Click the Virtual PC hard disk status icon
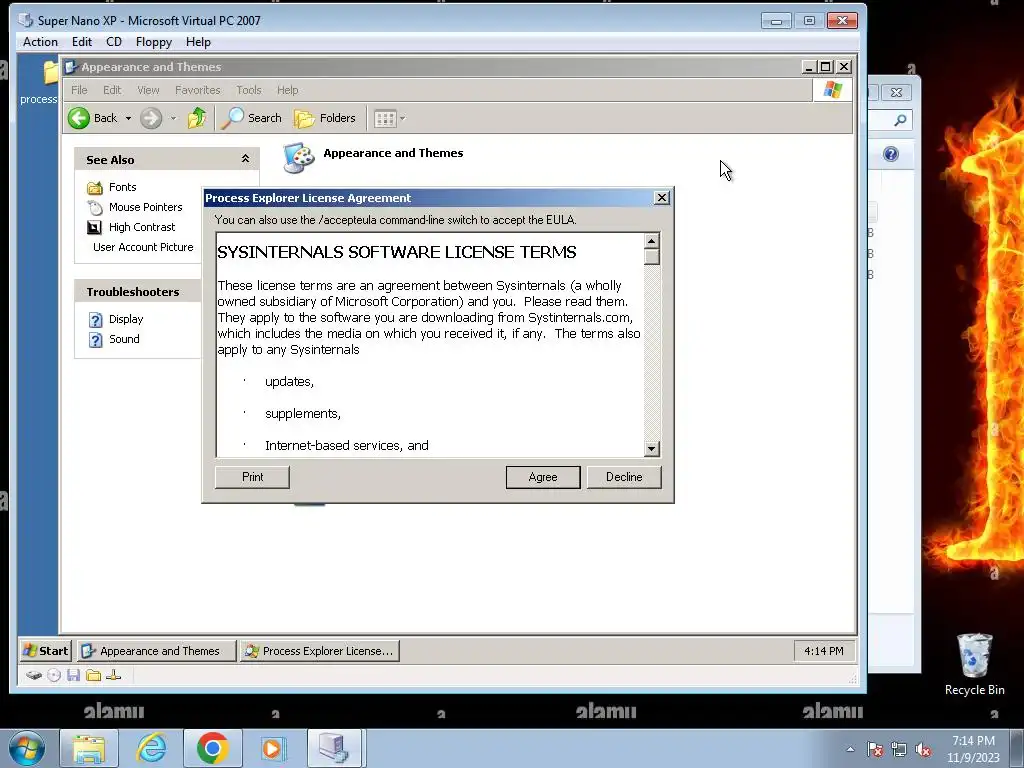This screenshot has height=768, width=1024. point(34,675)
